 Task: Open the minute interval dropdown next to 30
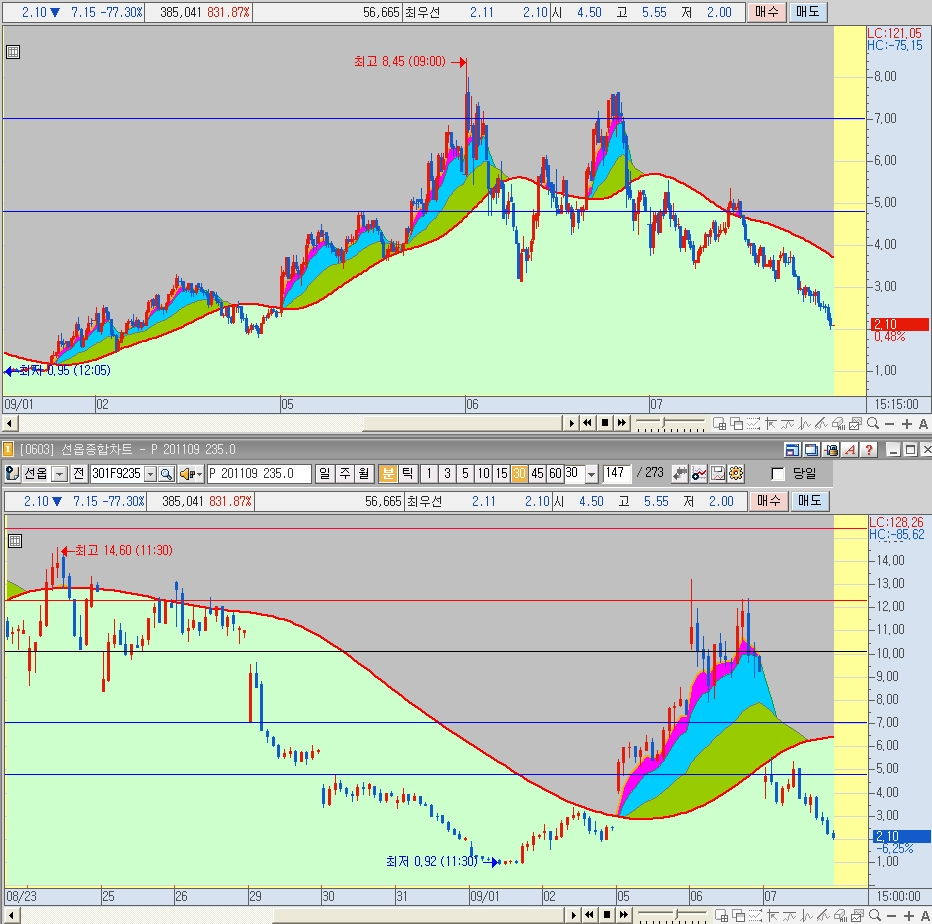pyautogui.click(x=591, y=473)
